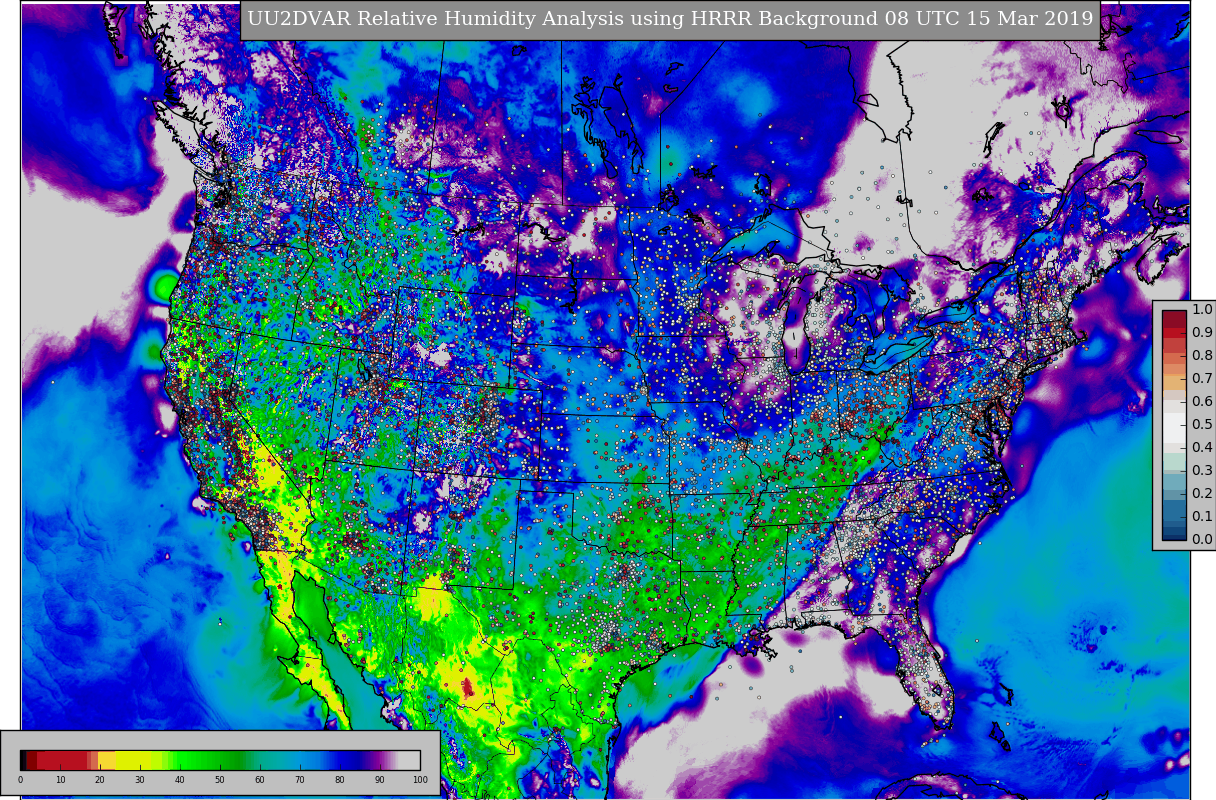Pick the yellow segment near 30 on the humidity colorbar
The height and width of the screenshot is (800, 1216).
pos(133,760)
